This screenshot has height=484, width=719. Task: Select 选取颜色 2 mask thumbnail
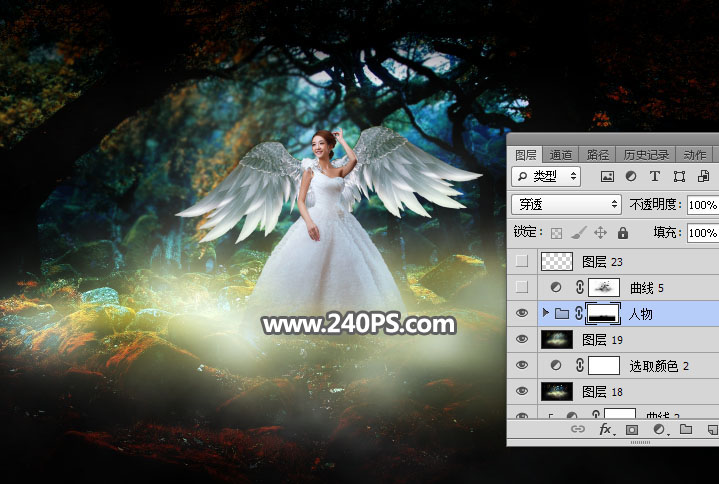point(604,366)
